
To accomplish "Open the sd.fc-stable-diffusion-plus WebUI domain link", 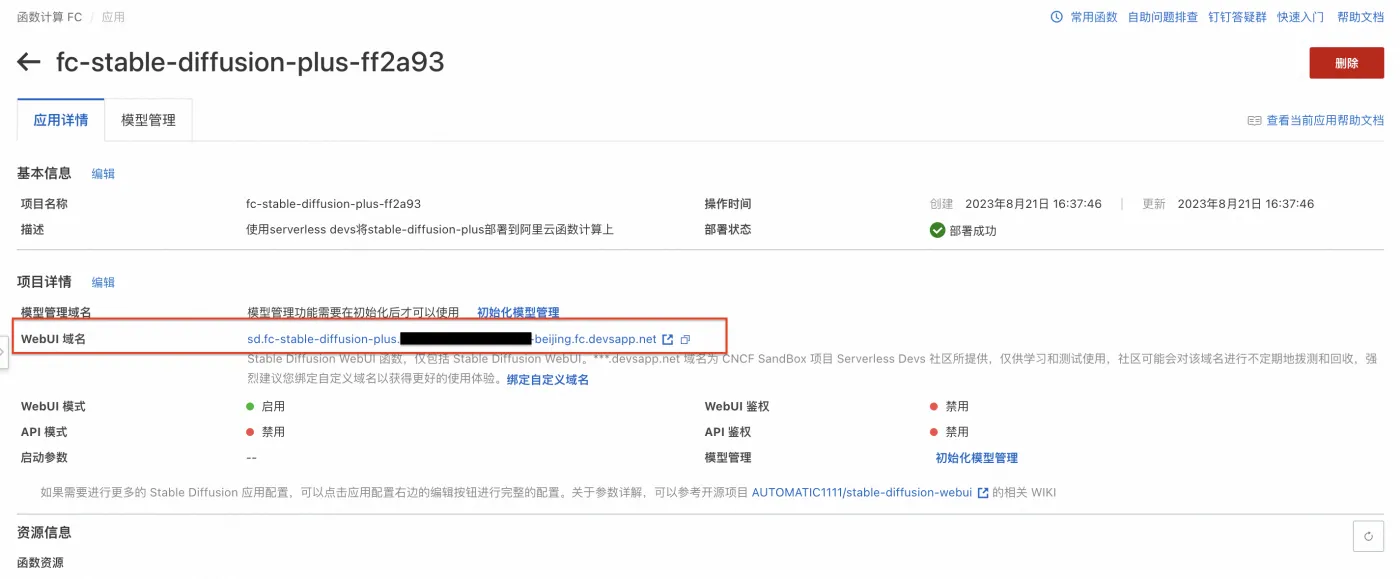I will pos(452,340).
